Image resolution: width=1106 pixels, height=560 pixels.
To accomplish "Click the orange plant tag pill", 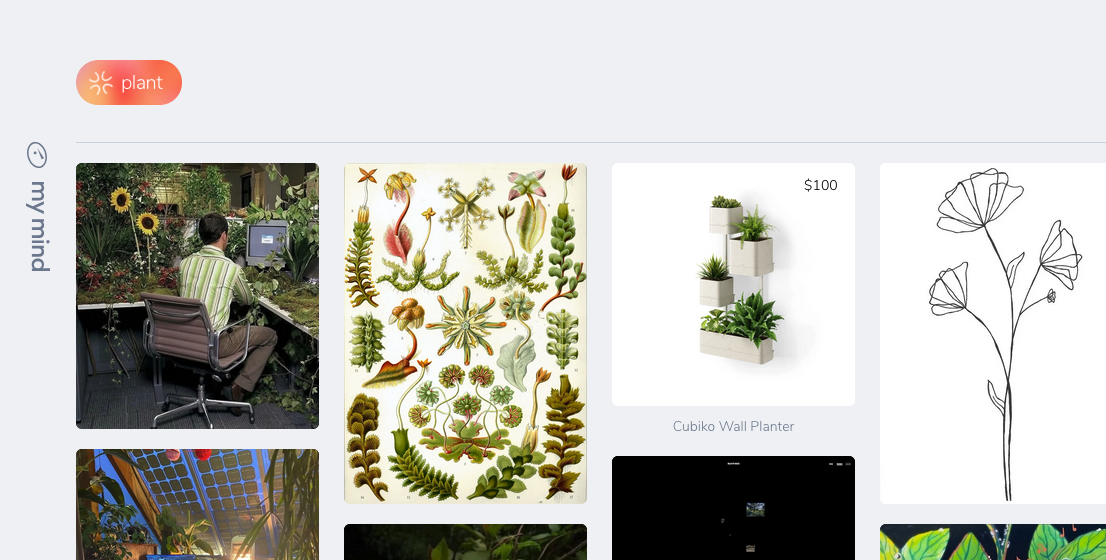I will pos(129,83).
